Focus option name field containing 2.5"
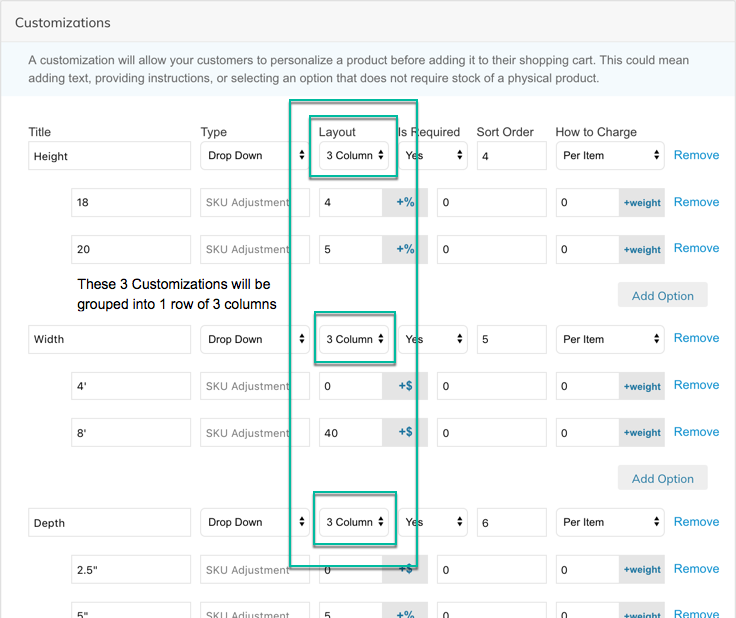Viewport: 736px width, 618px height. (131, 570)
